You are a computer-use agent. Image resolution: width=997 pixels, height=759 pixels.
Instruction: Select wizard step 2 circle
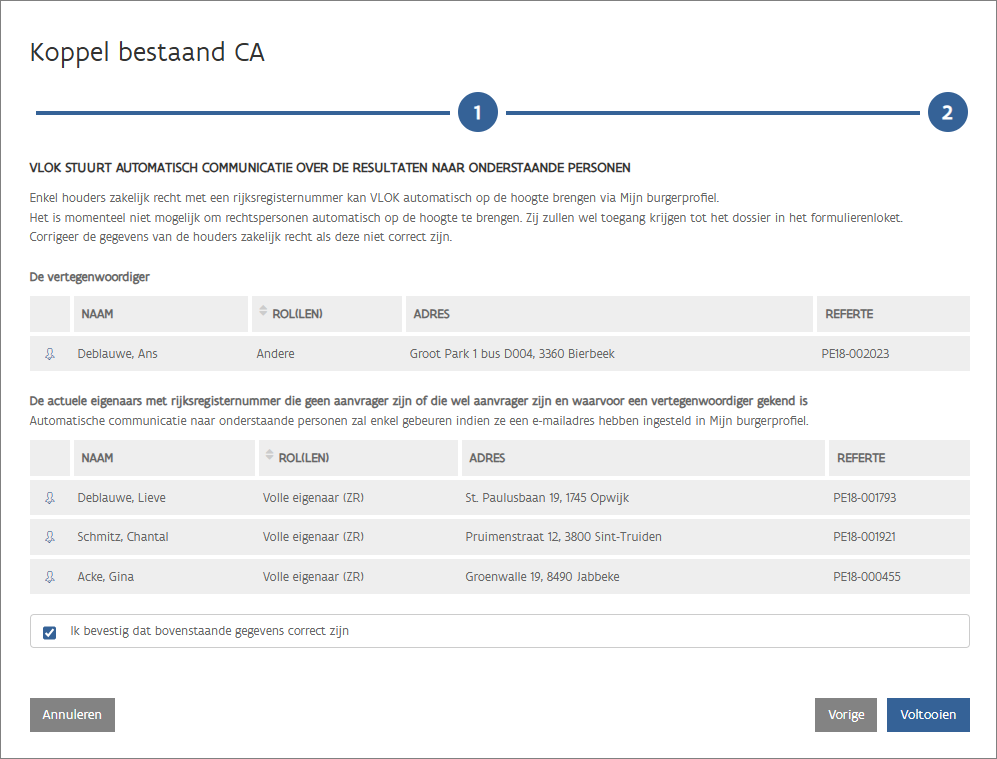(x=947, y=112)
